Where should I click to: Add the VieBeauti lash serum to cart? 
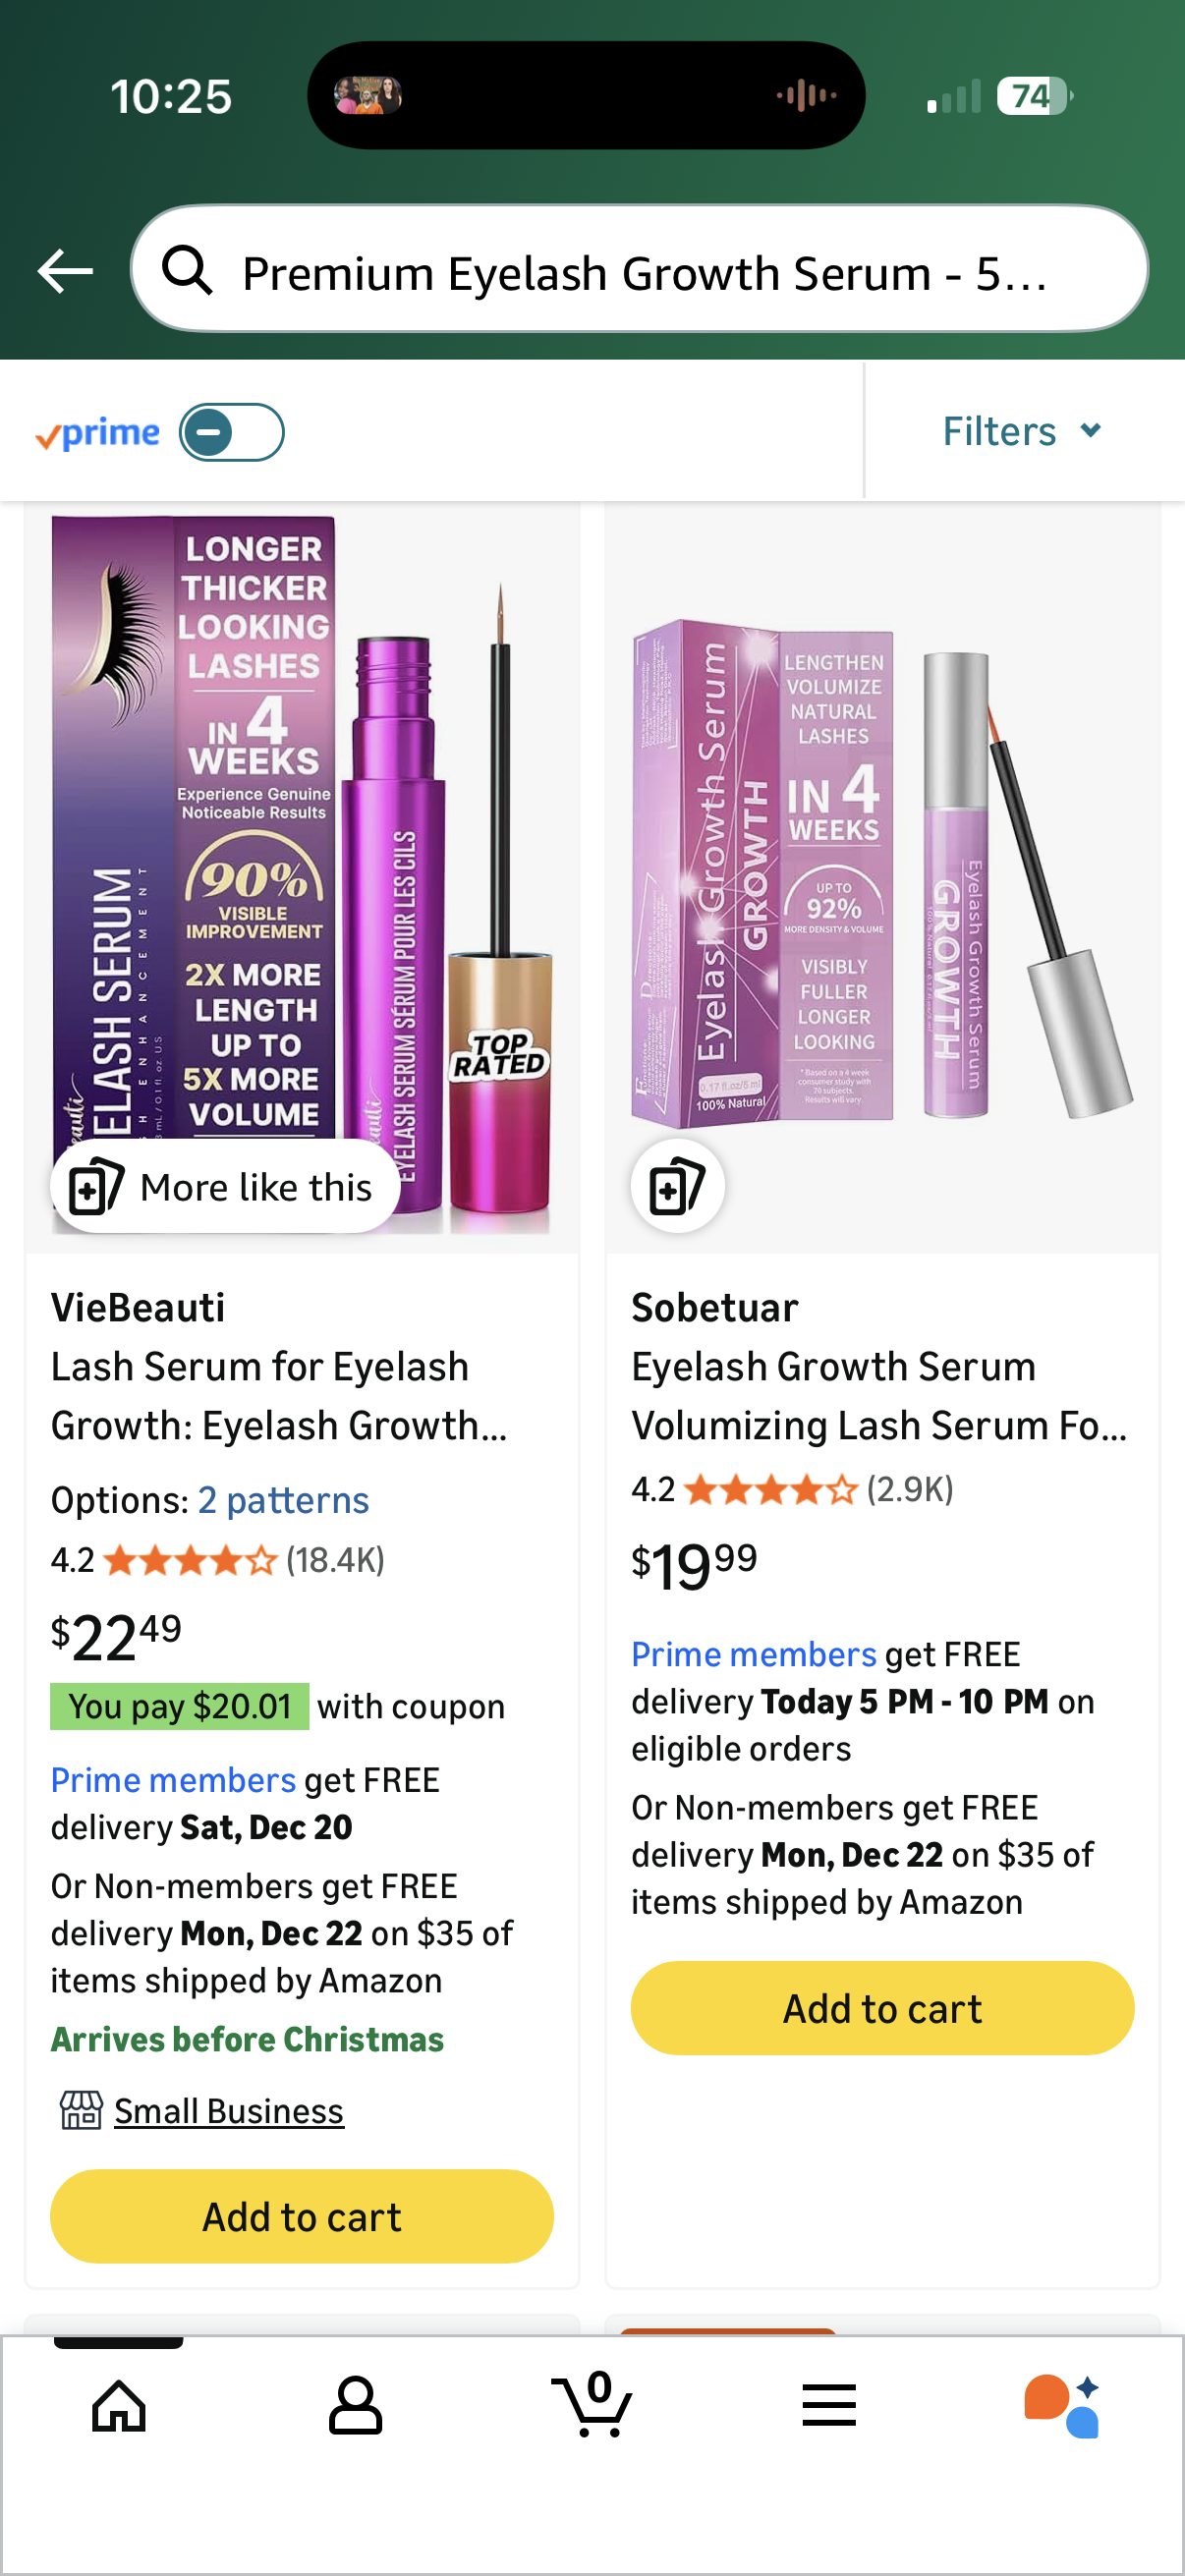tap(301, 2216)
